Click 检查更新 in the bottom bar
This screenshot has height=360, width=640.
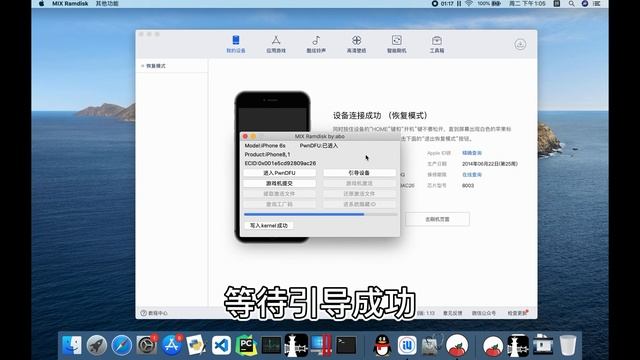coord(517,313)
